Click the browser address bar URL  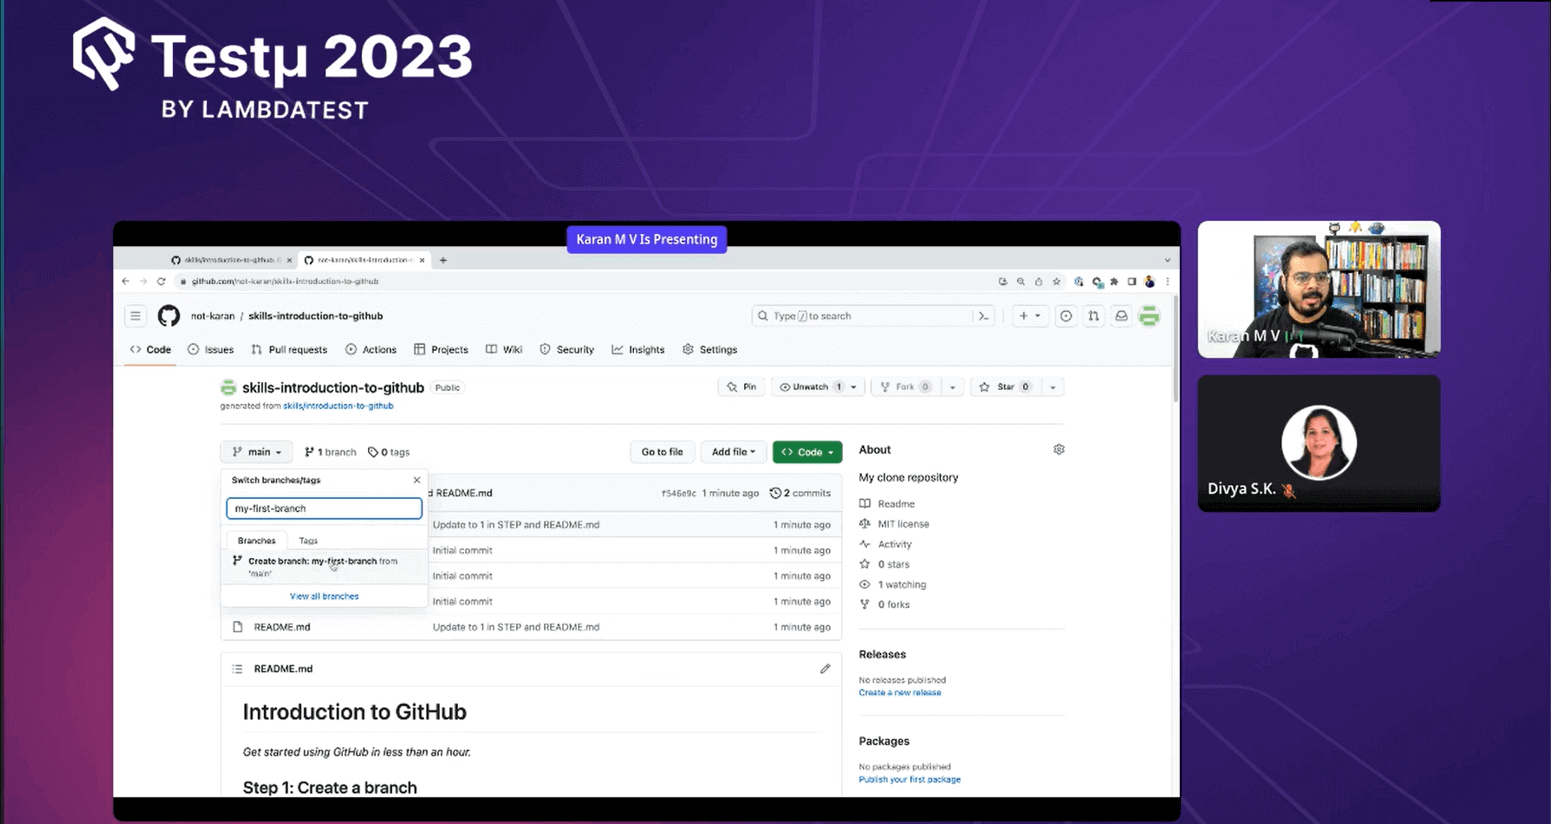pos(285,281)
